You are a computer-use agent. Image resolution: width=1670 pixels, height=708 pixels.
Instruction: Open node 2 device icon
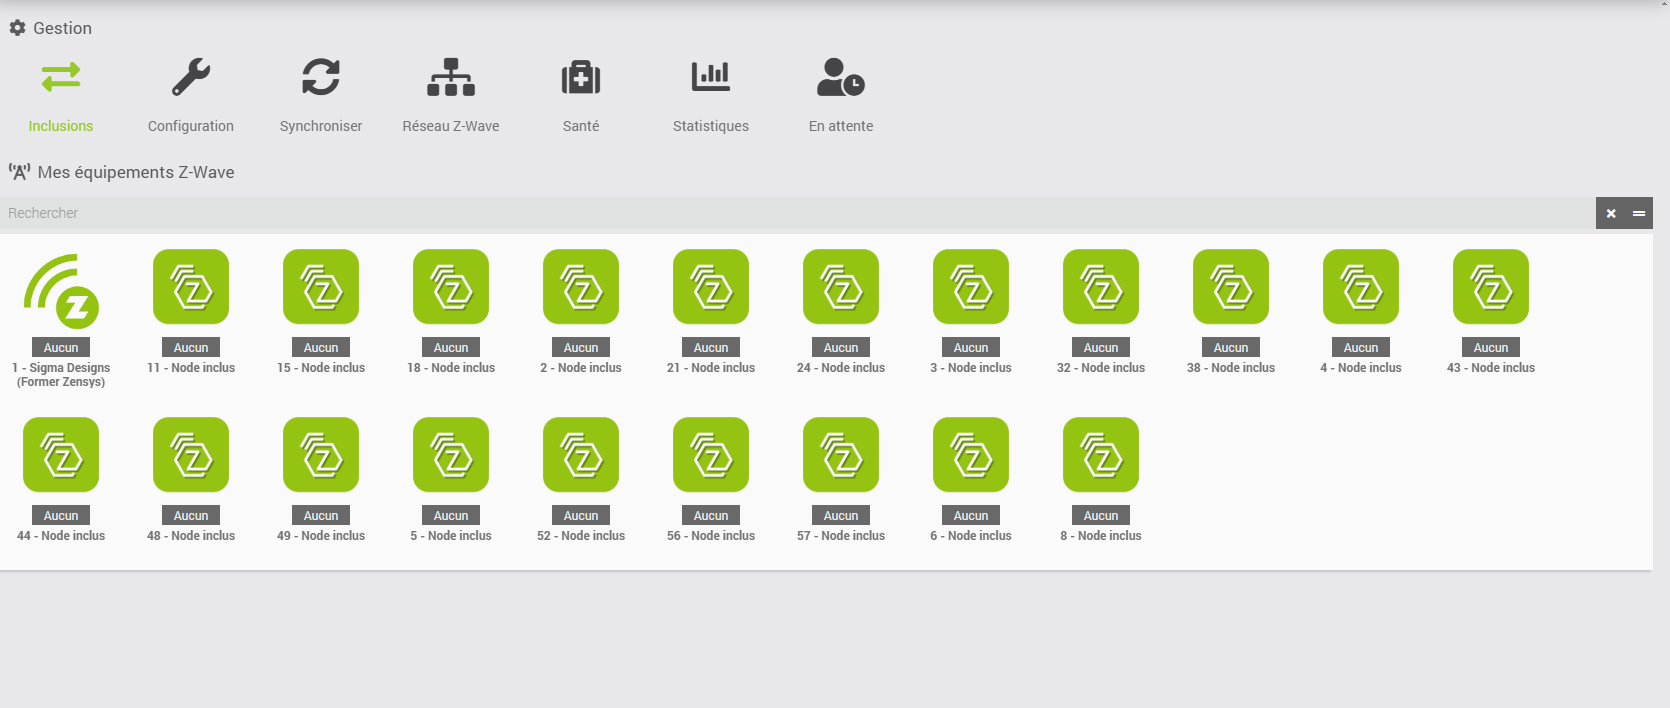pyautogui.click(x=581, y=287)
